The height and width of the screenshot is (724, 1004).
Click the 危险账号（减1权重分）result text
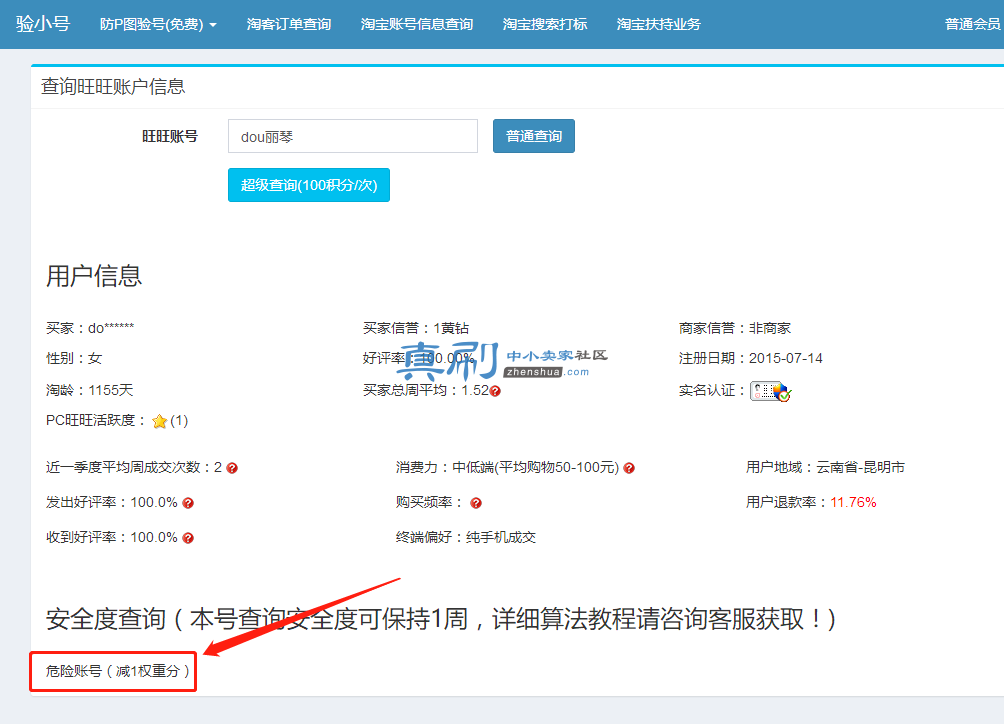tap(118, 671)
